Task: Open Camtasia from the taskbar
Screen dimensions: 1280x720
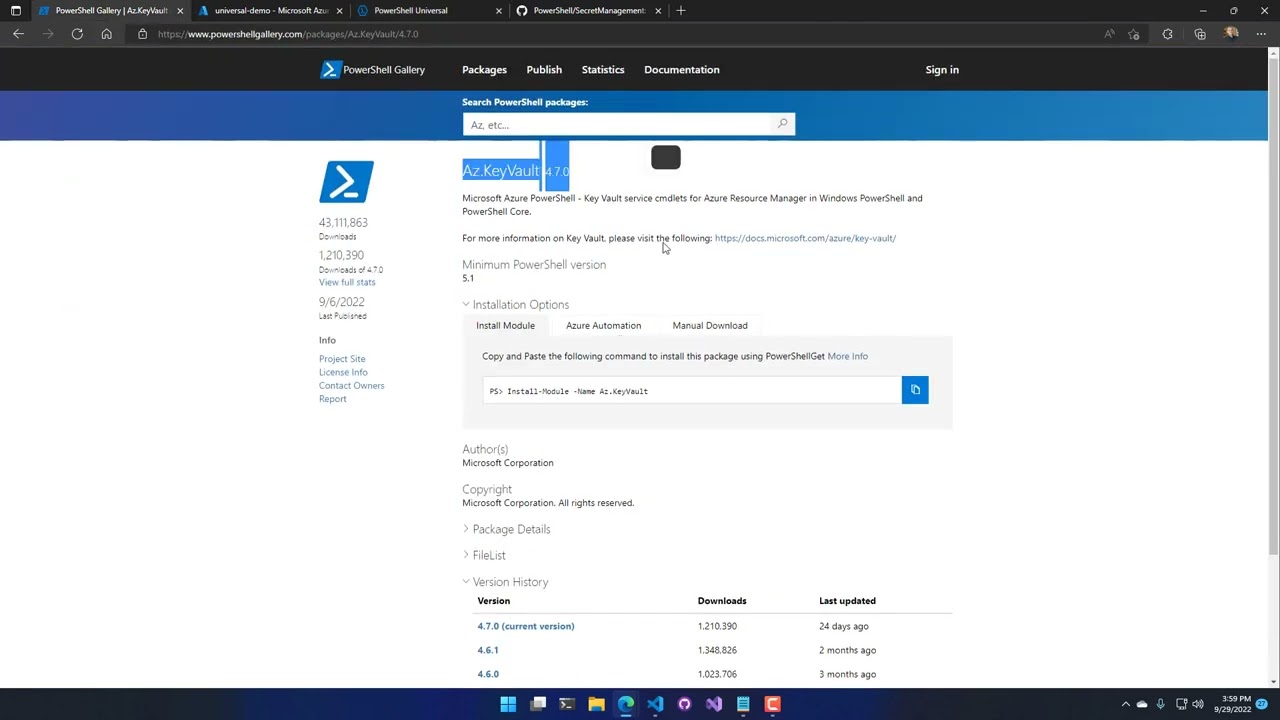Action: point(772,704)
